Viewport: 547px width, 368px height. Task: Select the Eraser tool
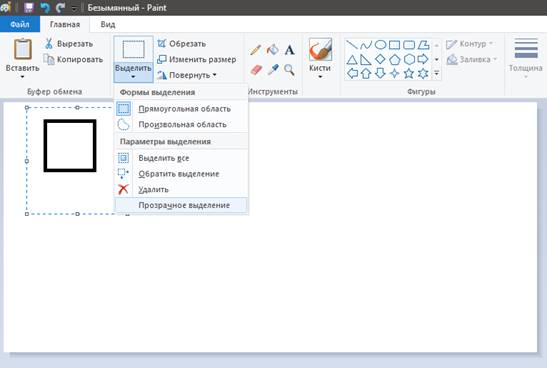point(256,69)
